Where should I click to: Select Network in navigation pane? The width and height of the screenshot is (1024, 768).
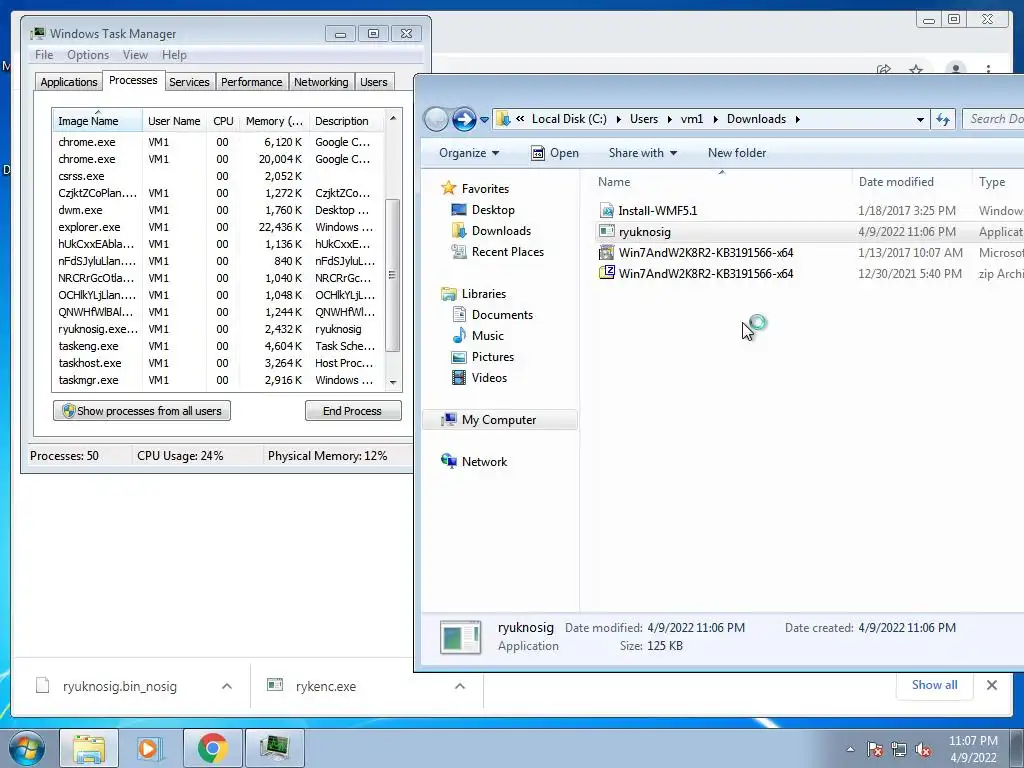484,462
